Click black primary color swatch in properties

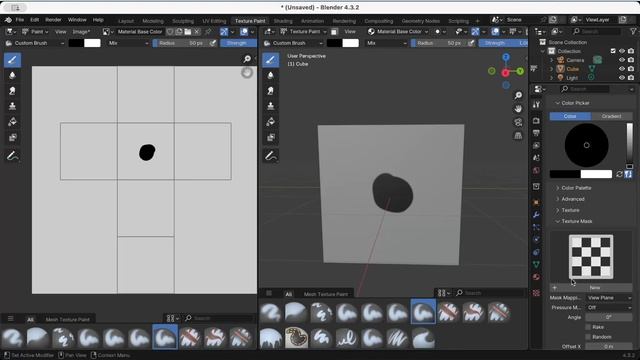(x=565, y=174)
